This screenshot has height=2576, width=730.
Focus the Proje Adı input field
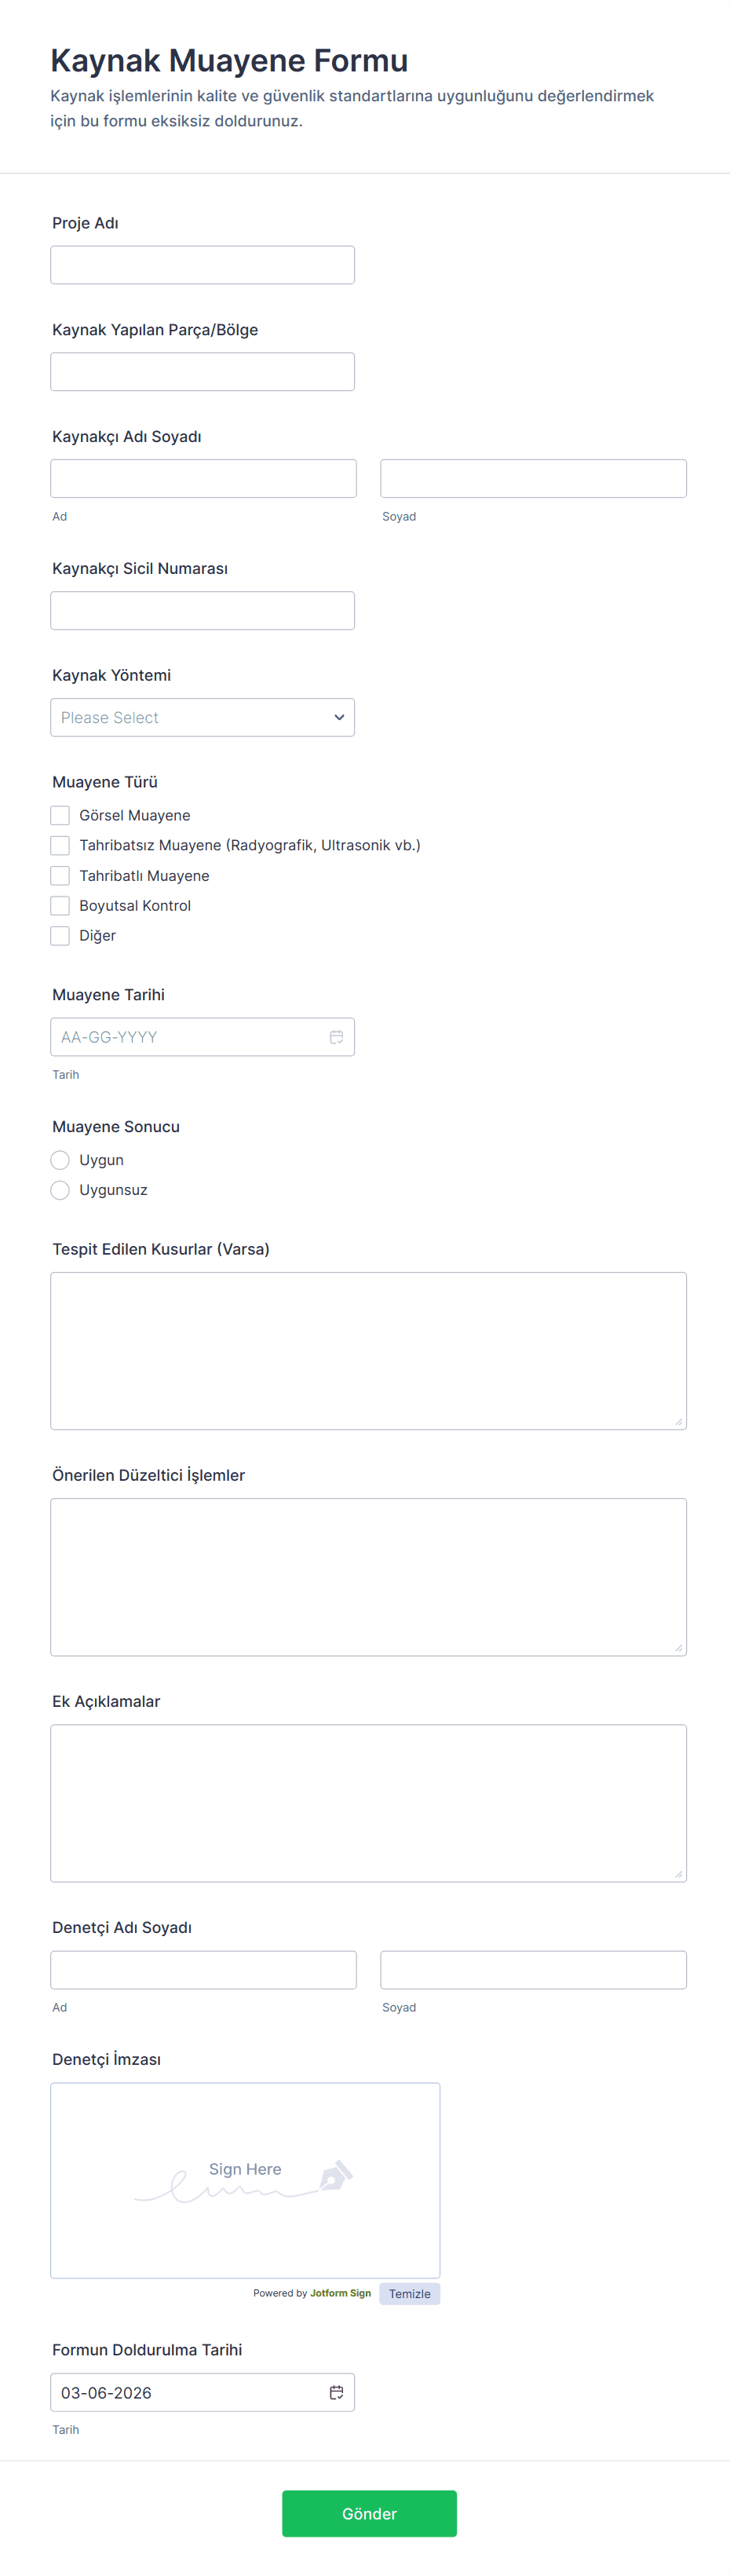click(202, 265)
